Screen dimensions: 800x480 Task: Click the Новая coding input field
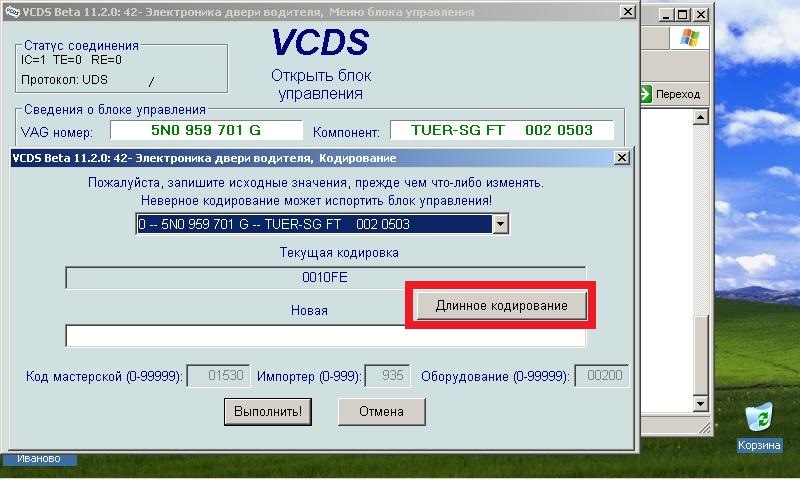pyautogui.click(x=326, y=336)
